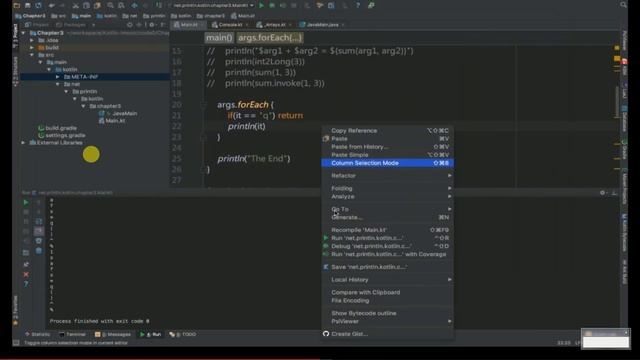
Task: Open the Messages tool window button
Action: pyautogui.click(x=113, y=334)
